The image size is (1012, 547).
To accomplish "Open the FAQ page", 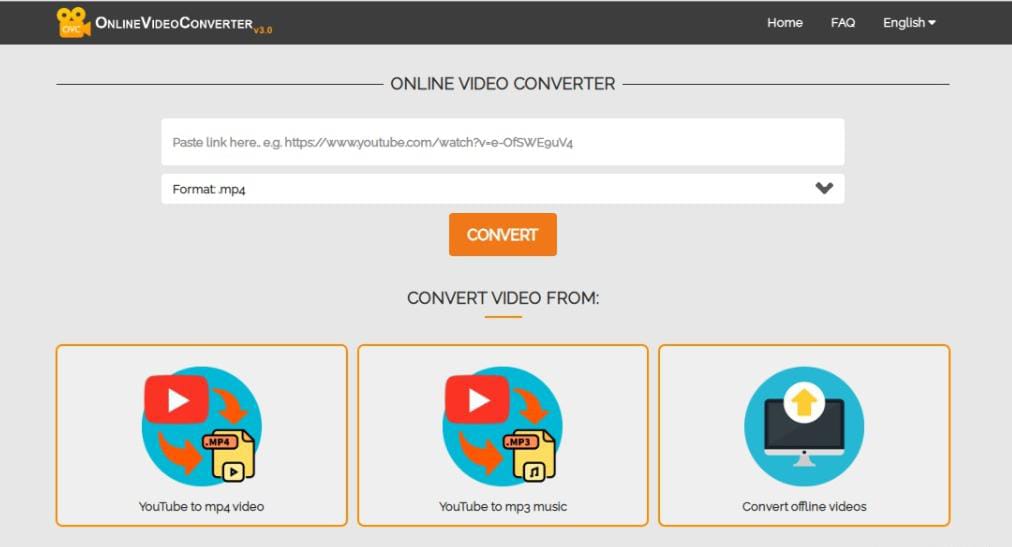I will (843, 23).
